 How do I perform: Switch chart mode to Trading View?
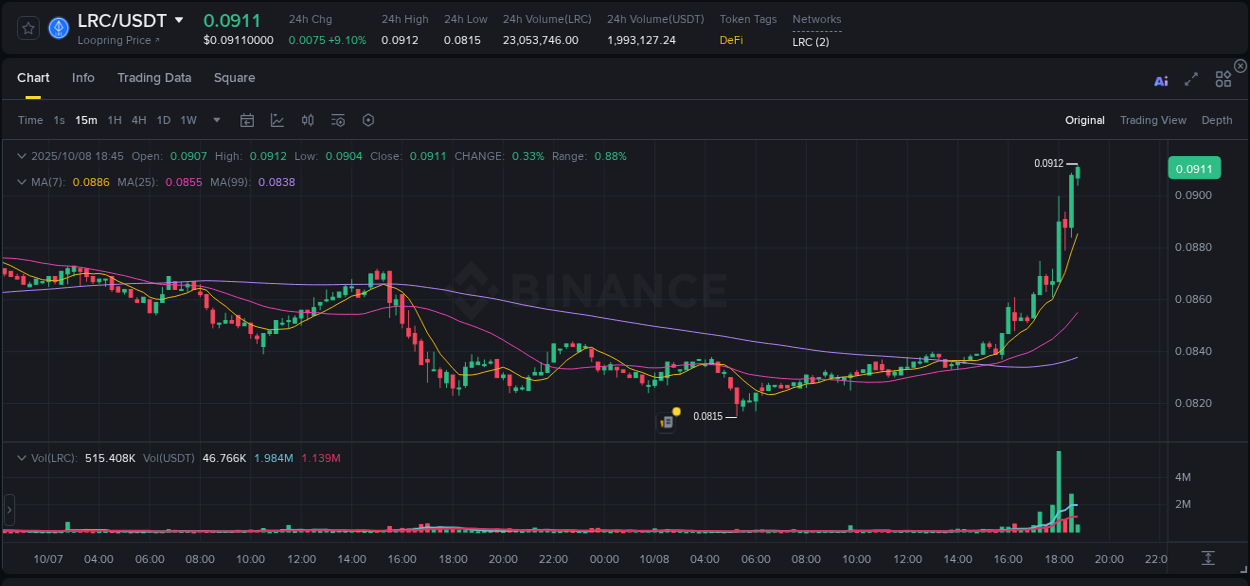(x=1153, y=120)
